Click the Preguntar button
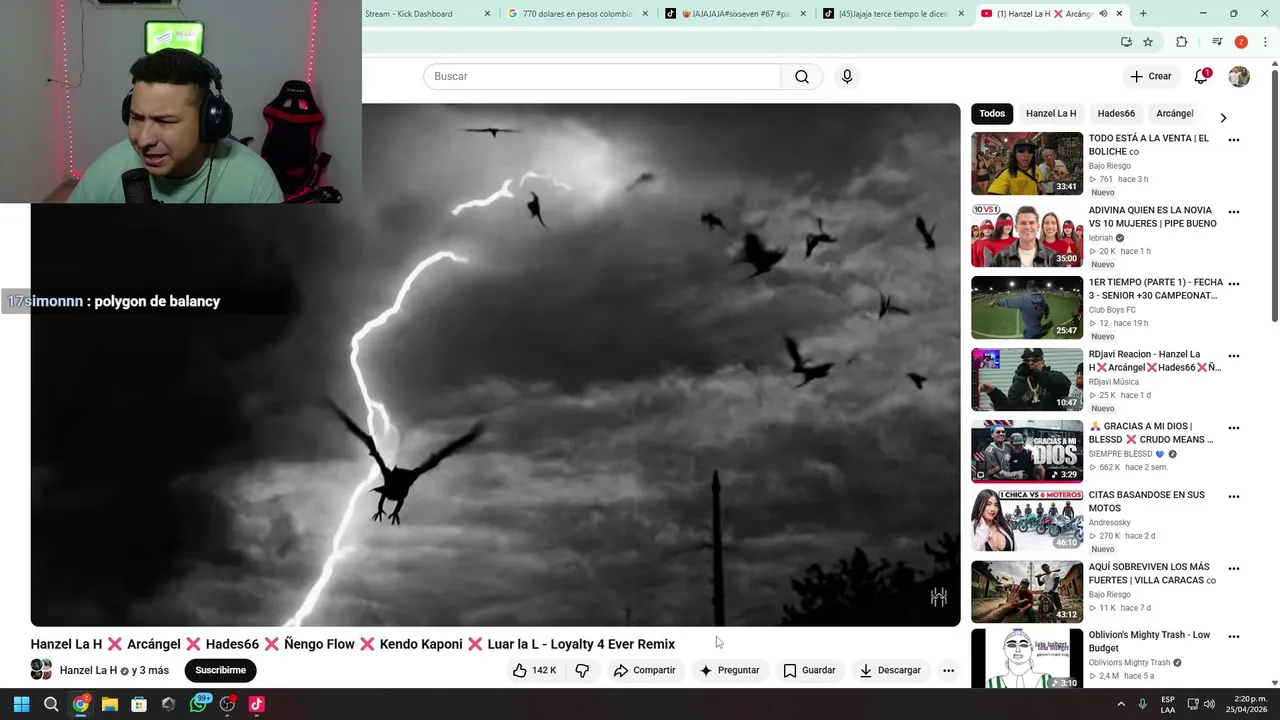 point(730,670)
